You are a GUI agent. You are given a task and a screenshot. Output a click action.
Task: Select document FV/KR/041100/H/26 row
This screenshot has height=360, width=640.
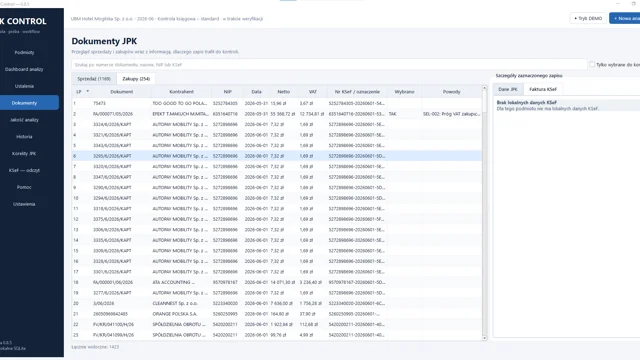pyautogui.click(x=277, y=324)
